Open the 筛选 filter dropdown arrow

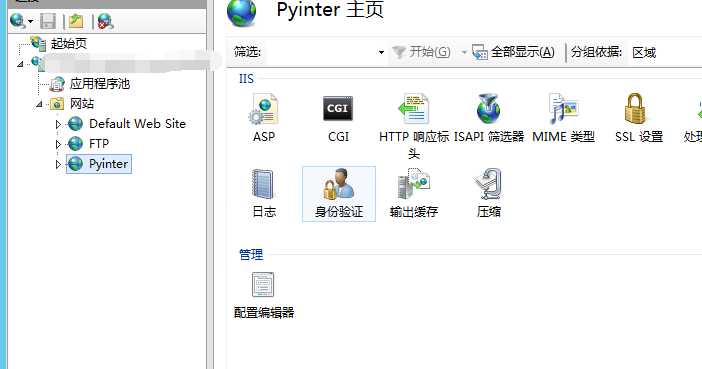(381, 52)
